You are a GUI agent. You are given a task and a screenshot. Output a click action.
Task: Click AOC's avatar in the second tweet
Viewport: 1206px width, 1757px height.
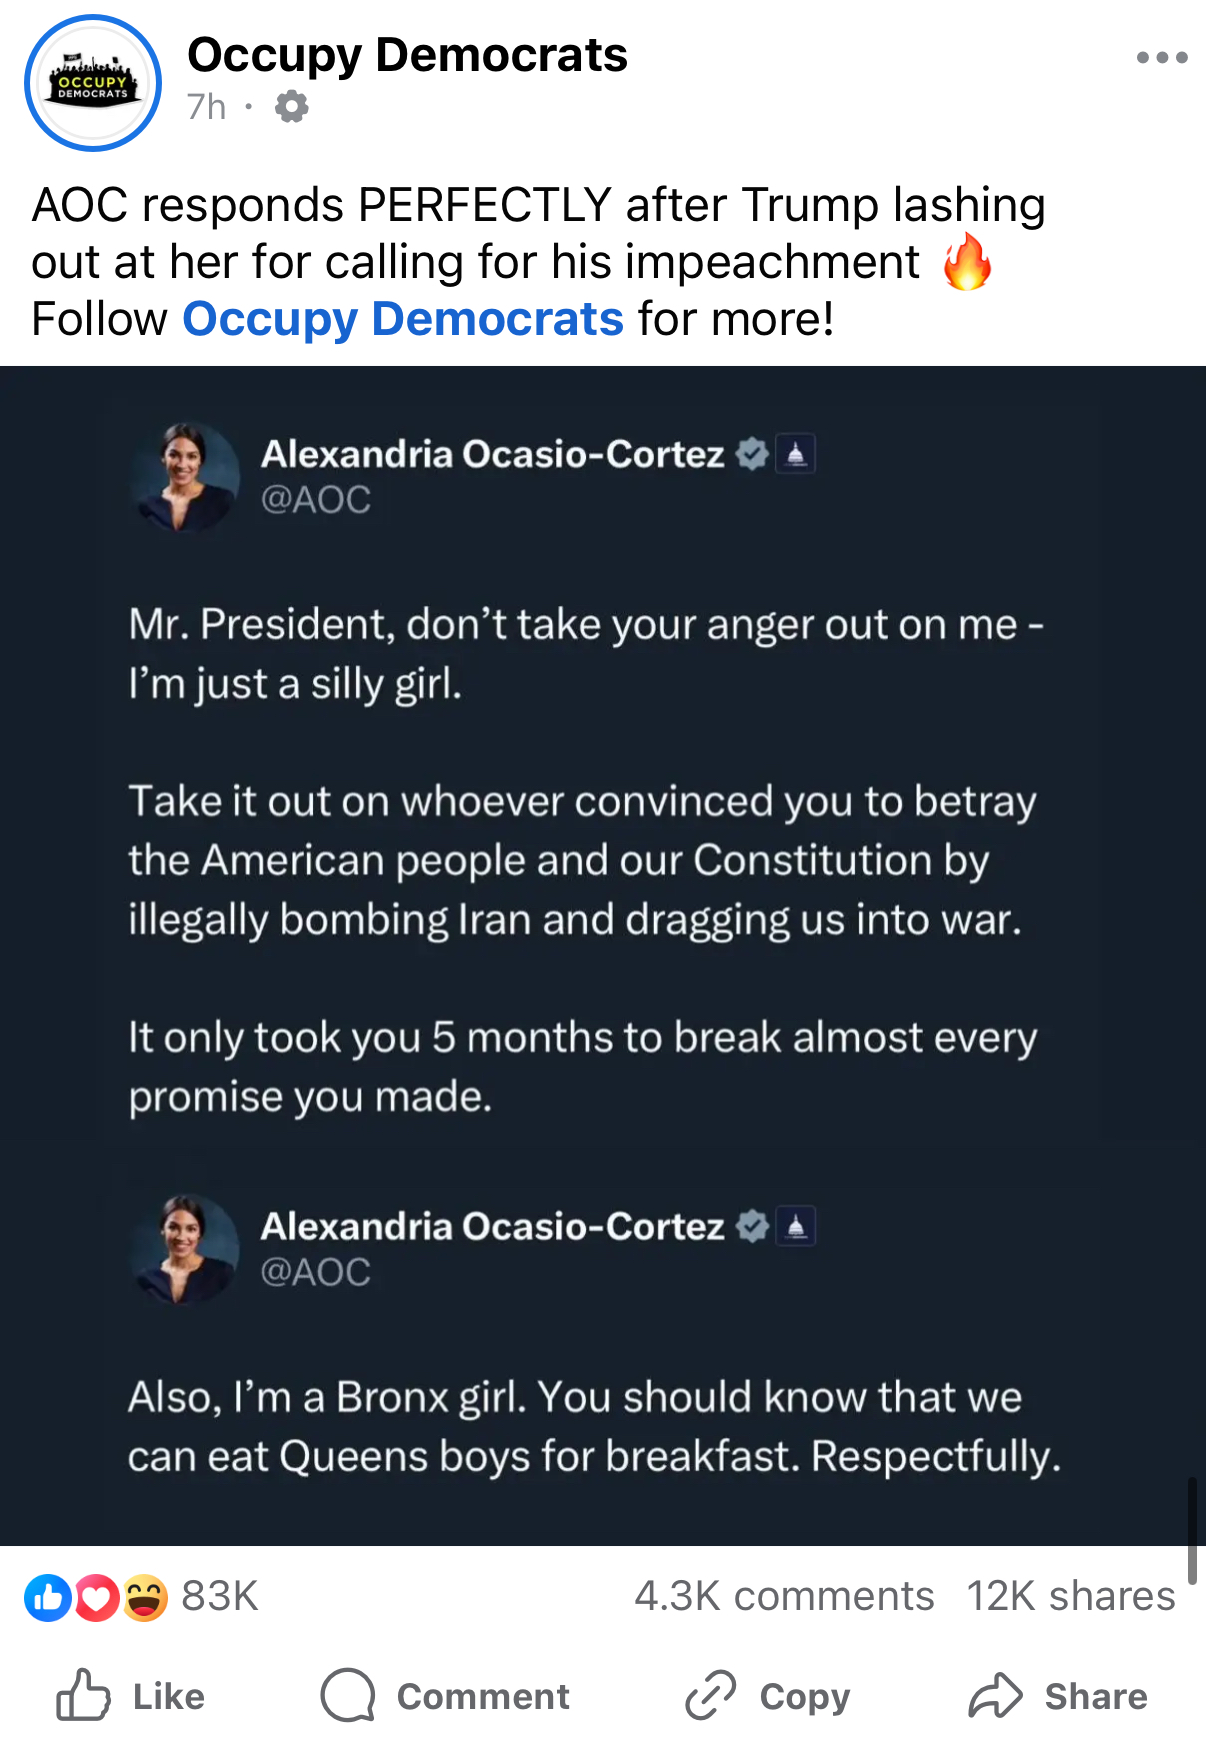pos(185,1249)
